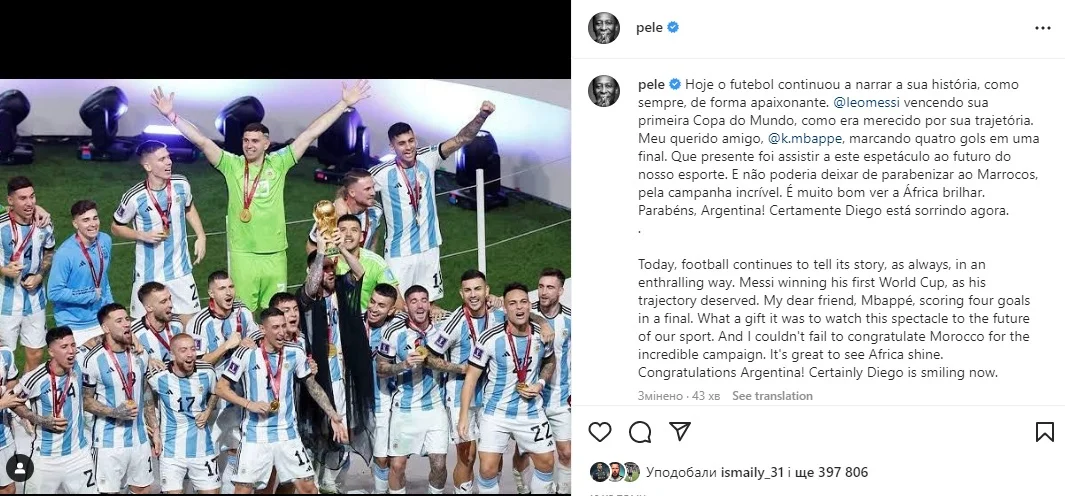
Task: Click the edited 43 min timestamp
Action: 678,395
